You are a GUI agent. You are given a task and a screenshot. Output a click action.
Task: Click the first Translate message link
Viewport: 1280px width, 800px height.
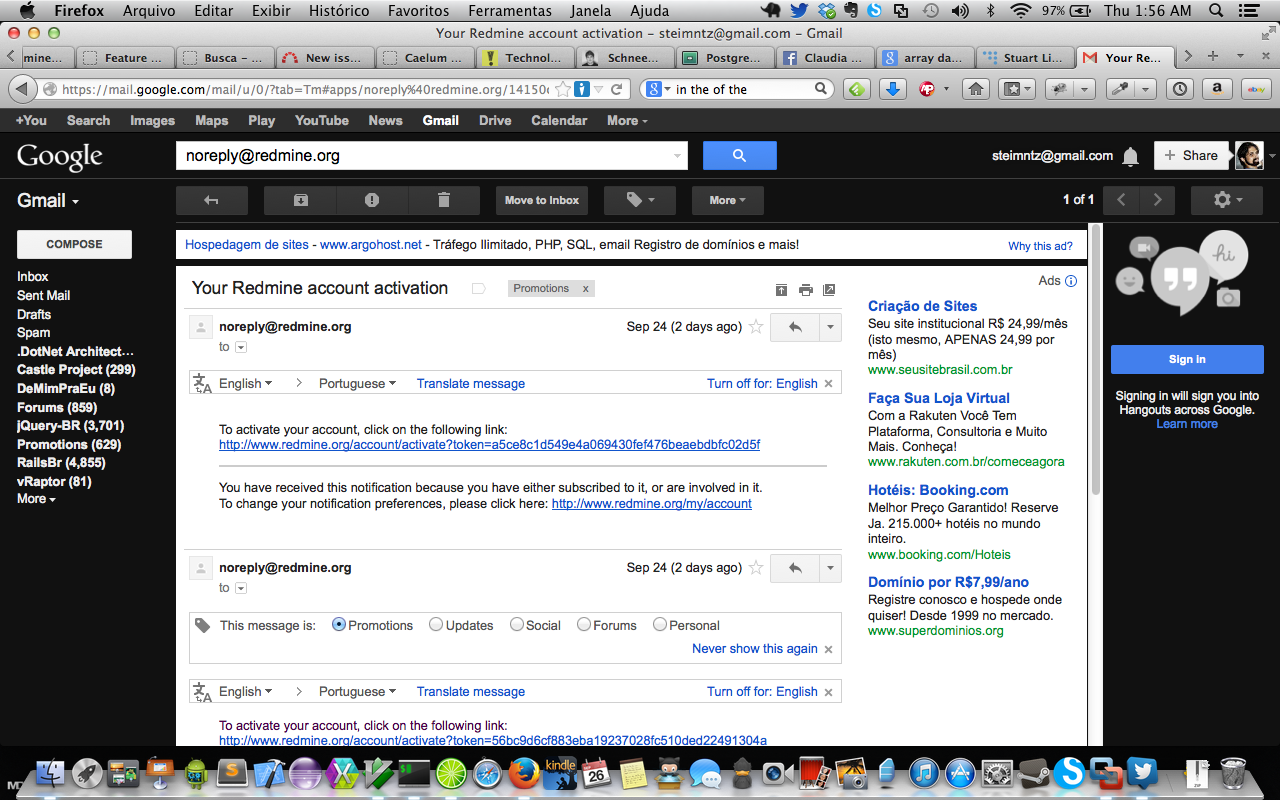click(471, 383)
